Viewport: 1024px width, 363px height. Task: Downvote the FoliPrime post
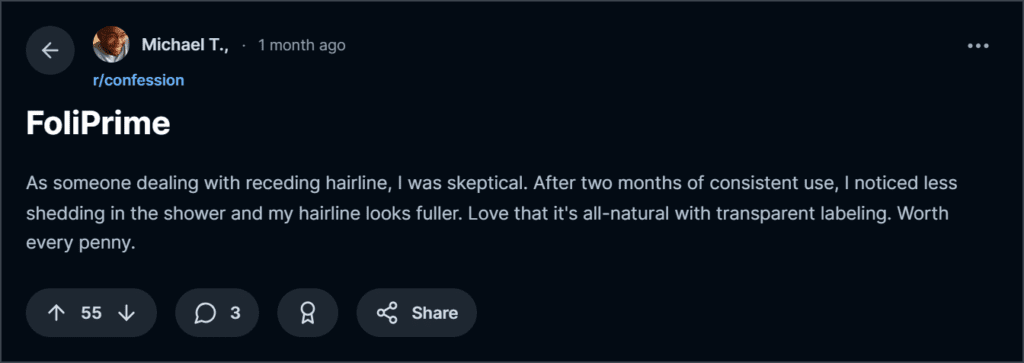[x=126, y=313]
